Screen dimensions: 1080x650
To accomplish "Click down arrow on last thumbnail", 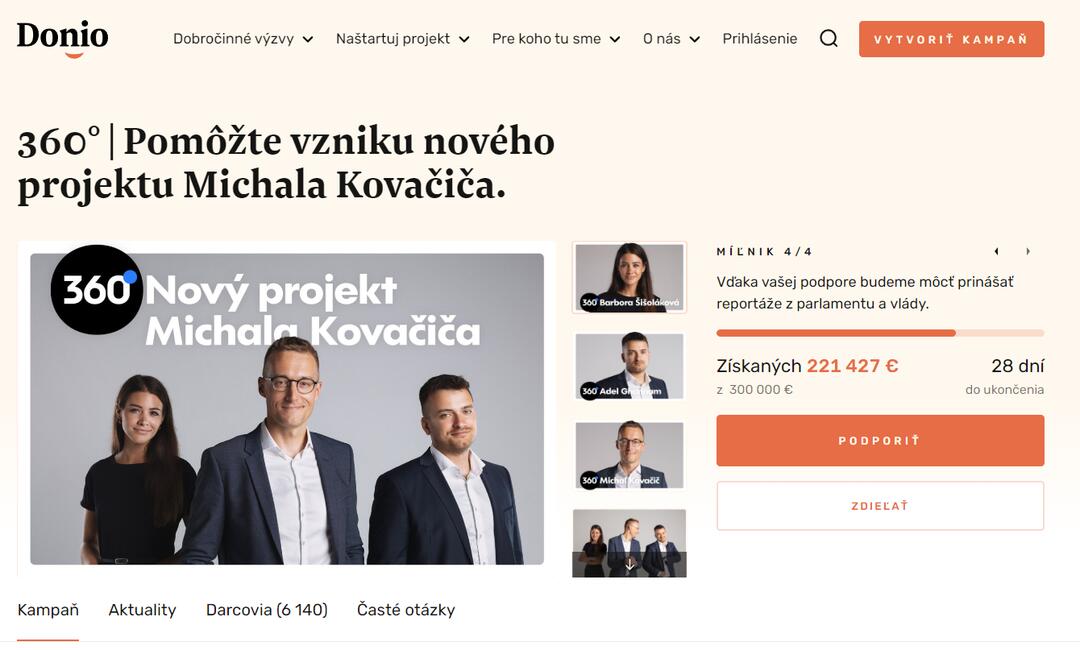I will (630, 565).
